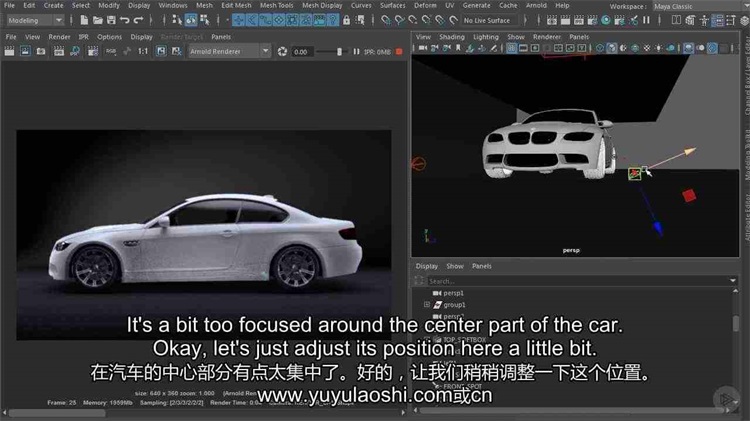Click the exposure aperture icon

[282, 51]
